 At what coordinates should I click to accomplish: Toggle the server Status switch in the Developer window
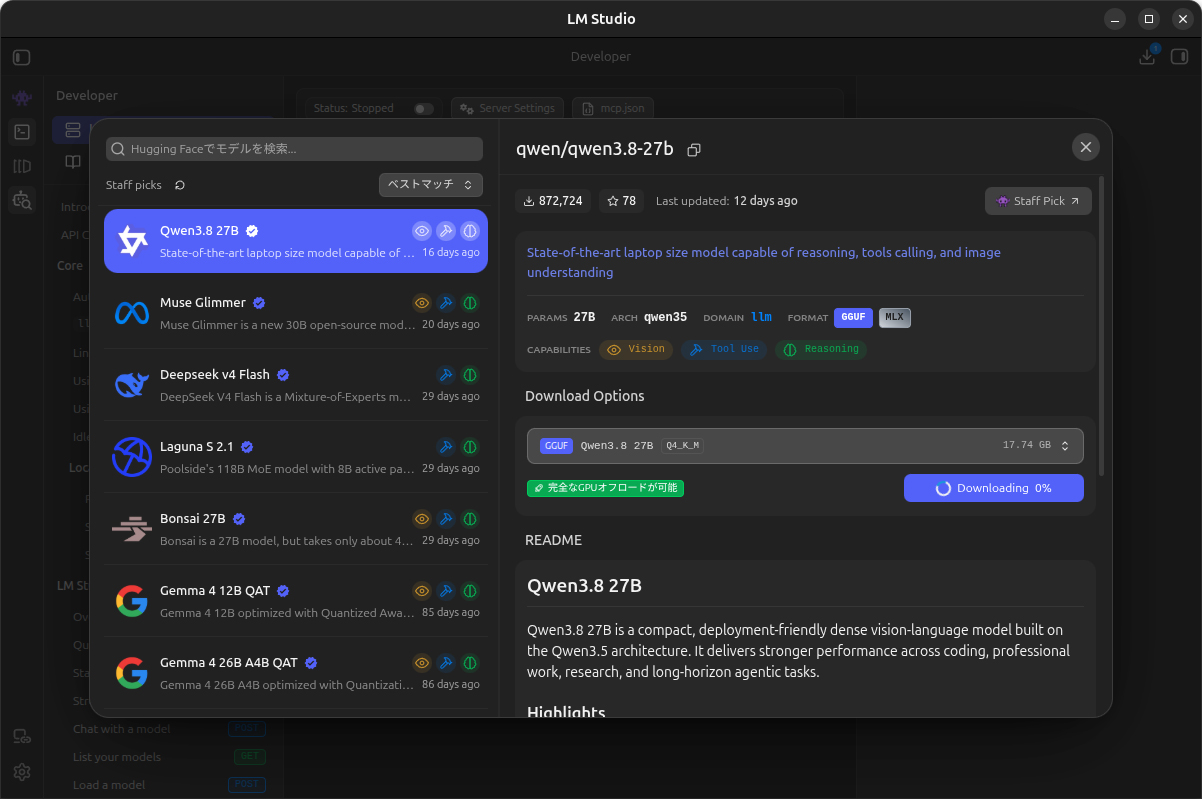click(424, 108)
